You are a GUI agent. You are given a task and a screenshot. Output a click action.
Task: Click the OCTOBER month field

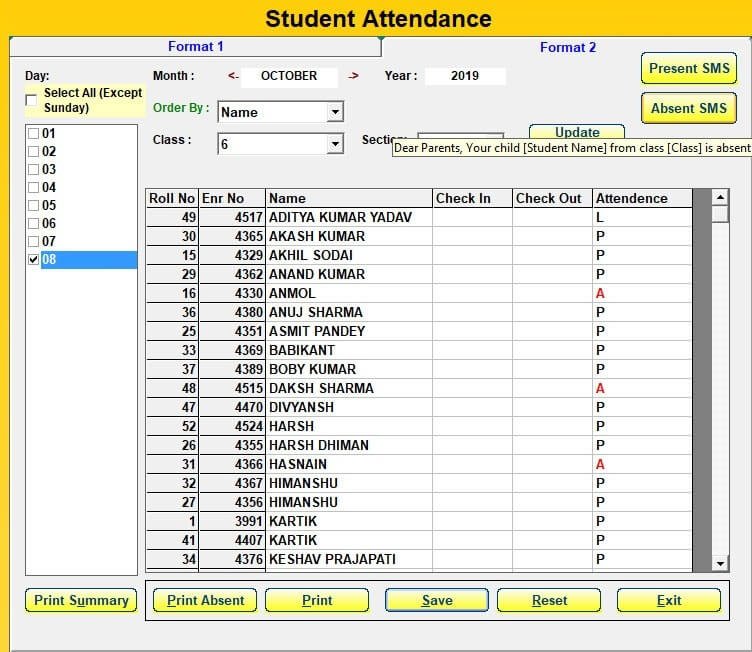tap(289, 76)
